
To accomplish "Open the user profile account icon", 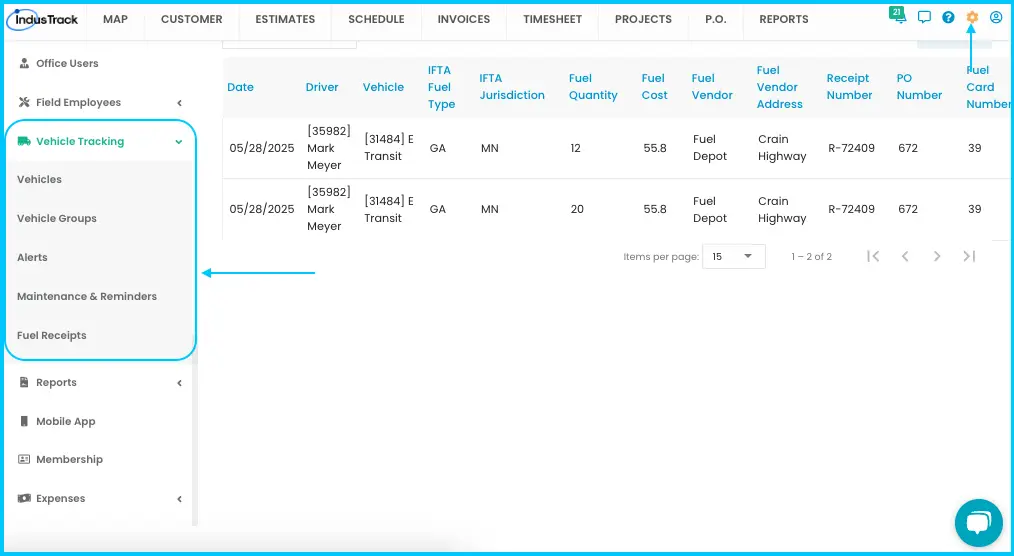I will pyautogui.click(x=996, y=17).
